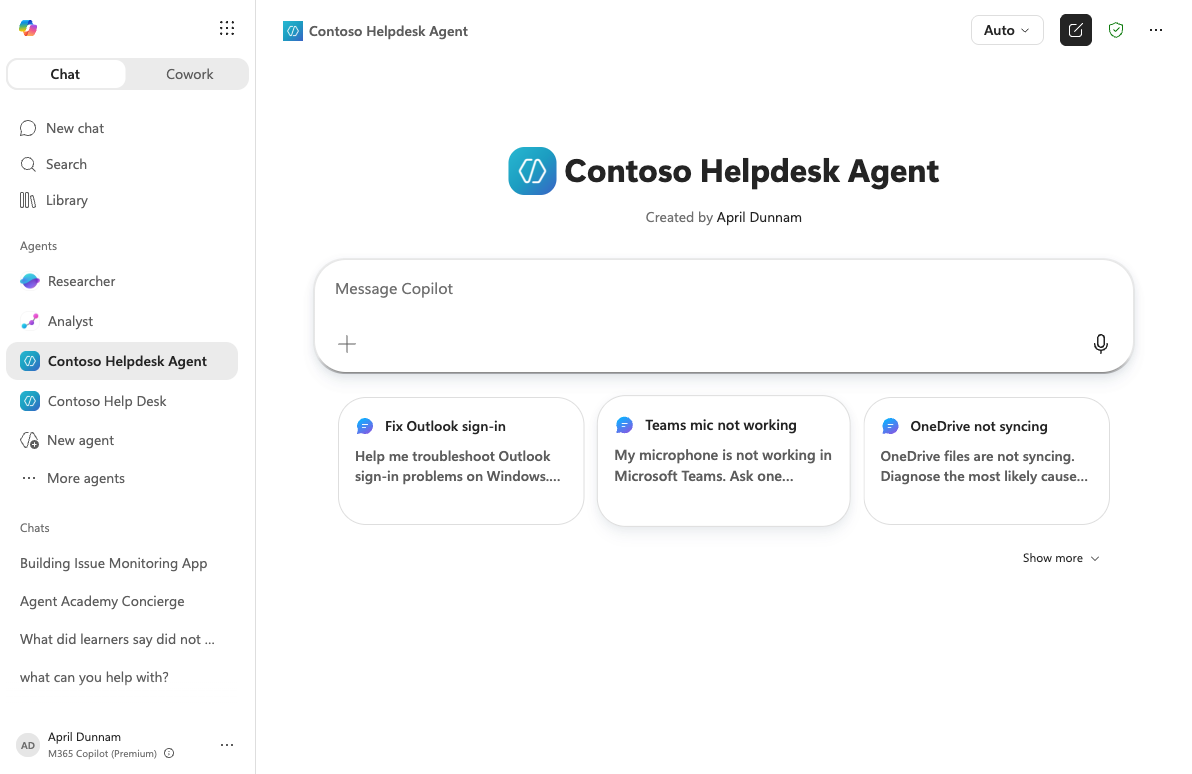The height and width of the screenshot is (774, 1192).
Task: Open the top-right more options menu
Action: 1156,30
